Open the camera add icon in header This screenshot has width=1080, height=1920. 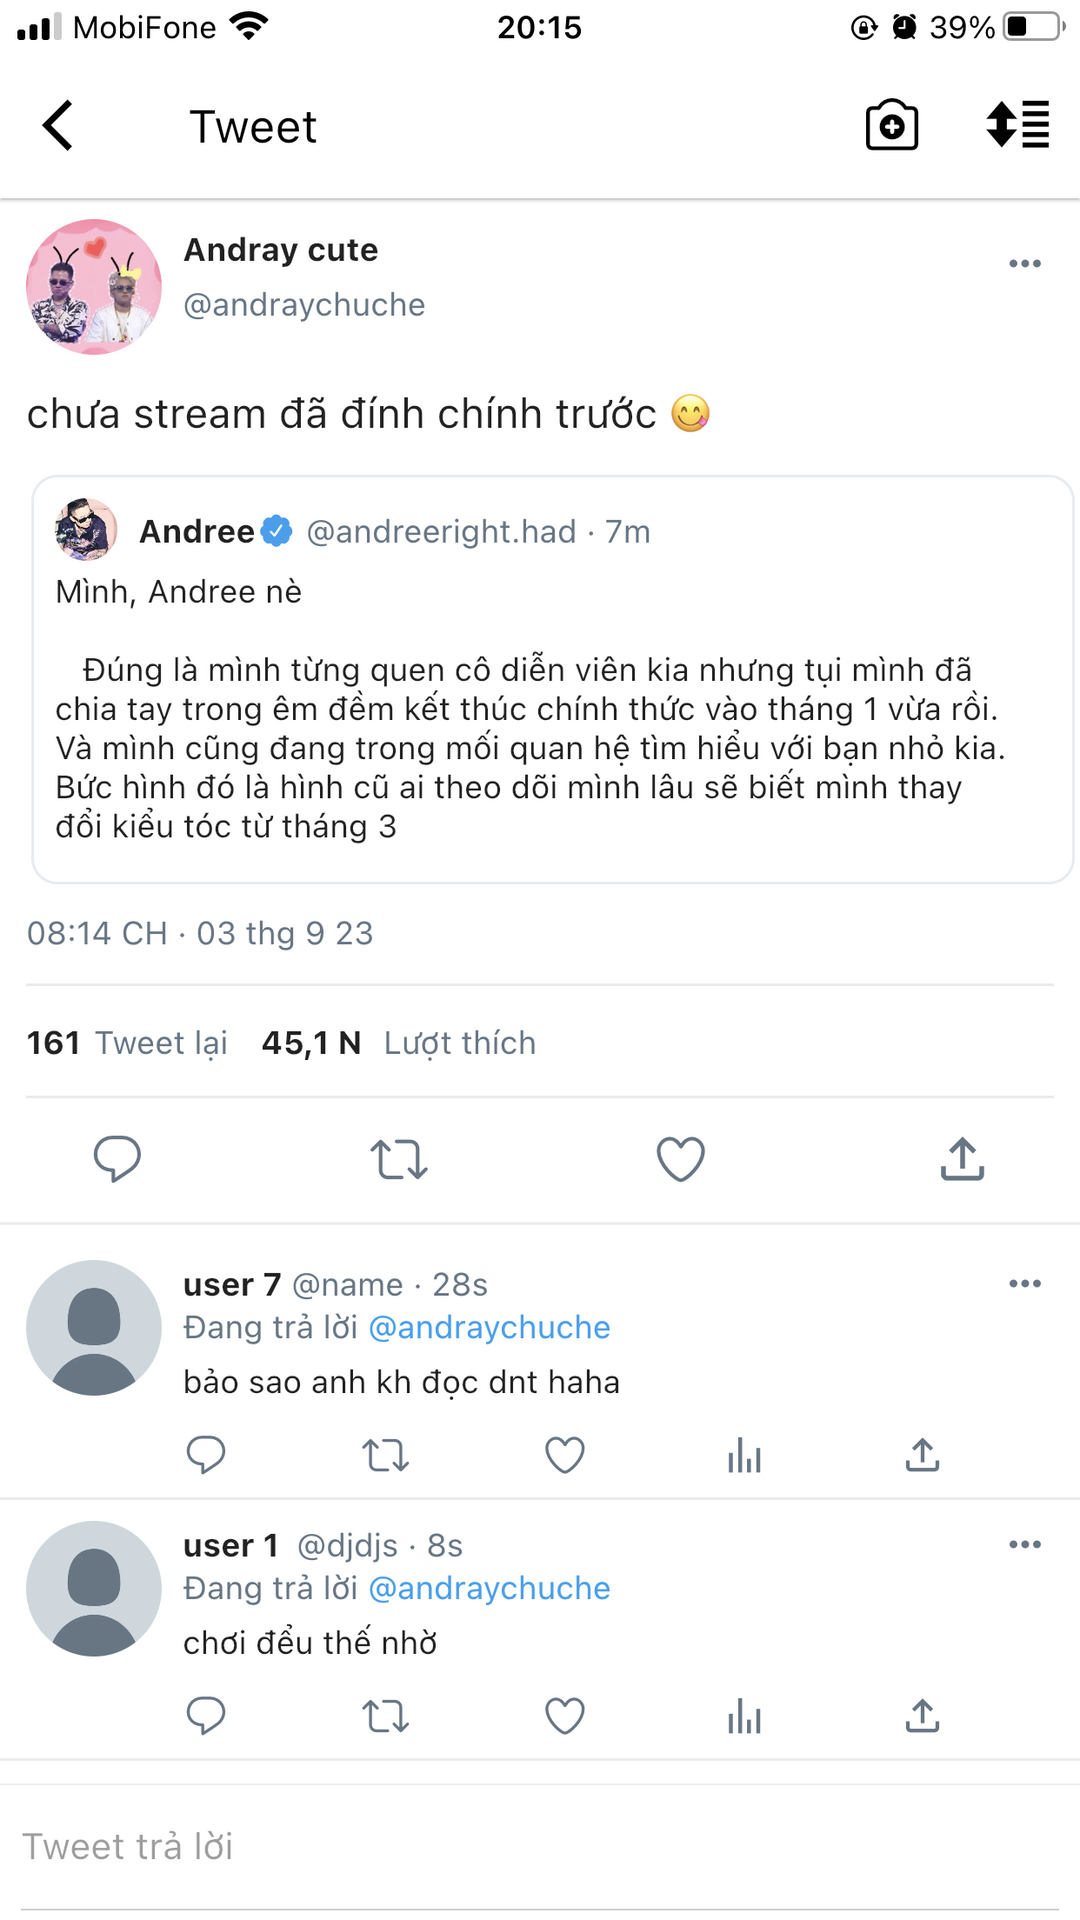pos(891,126)
